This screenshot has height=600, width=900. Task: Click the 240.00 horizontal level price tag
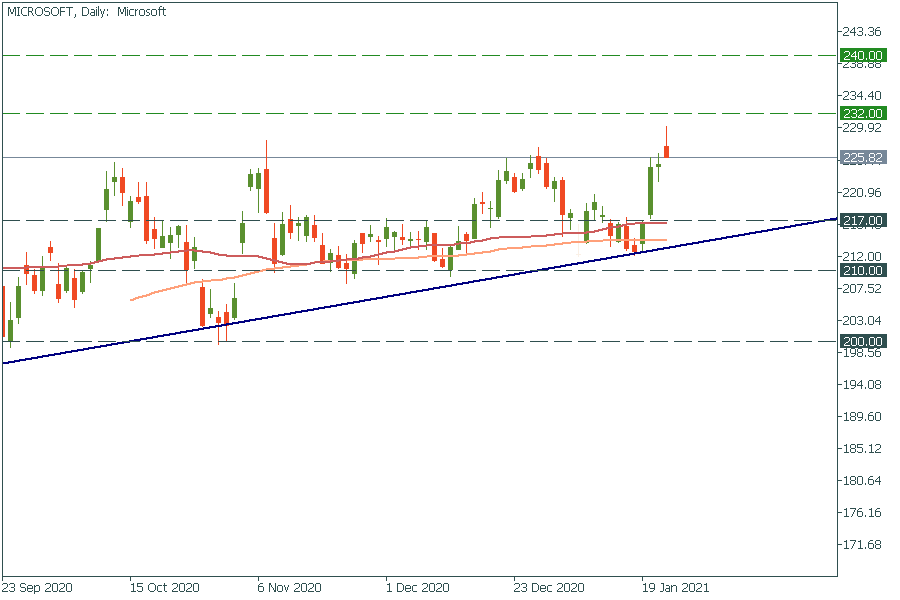862,55
